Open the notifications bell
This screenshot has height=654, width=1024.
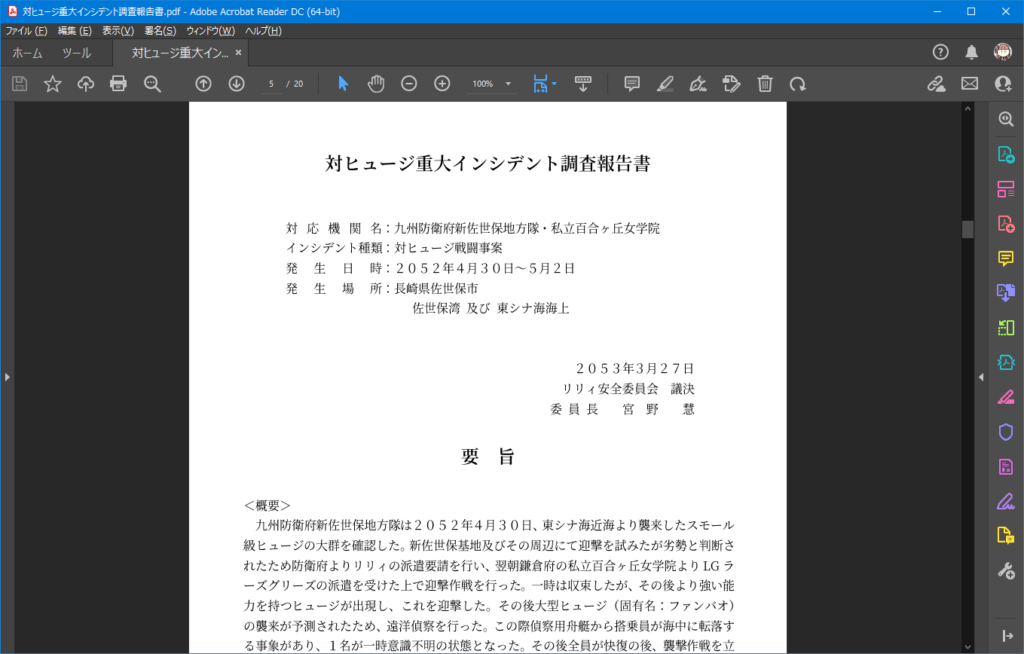click(x=971, y=52)
